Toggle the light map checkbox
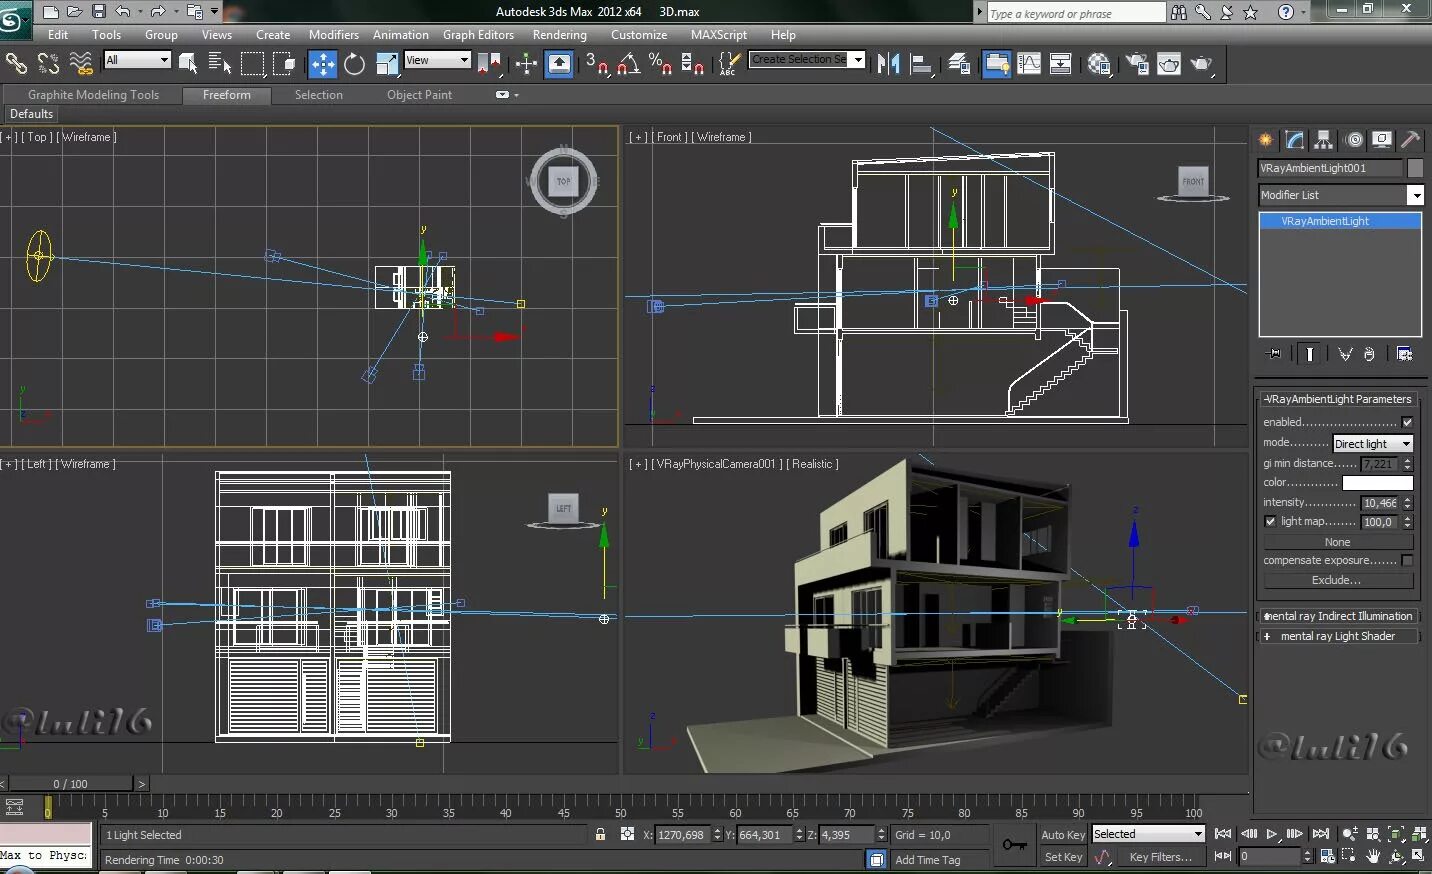1432x874 pixels. pyautogui.click(x=1270, y=521)
